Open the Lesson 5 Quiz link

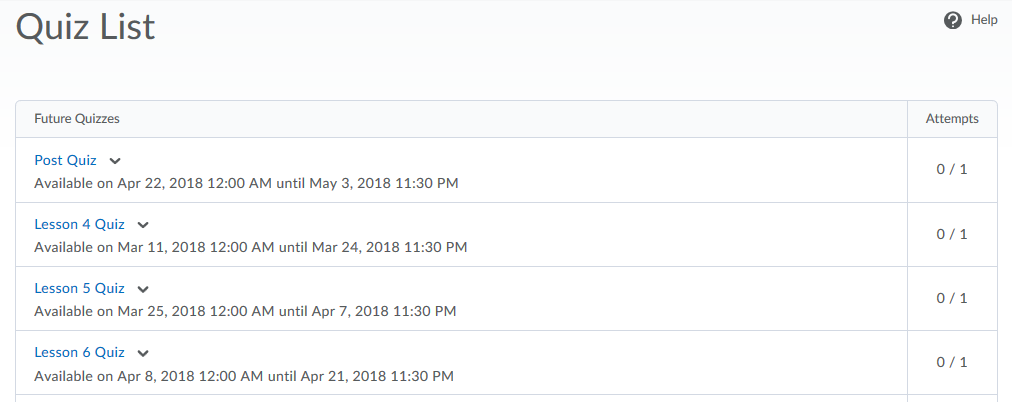[79, 288]
